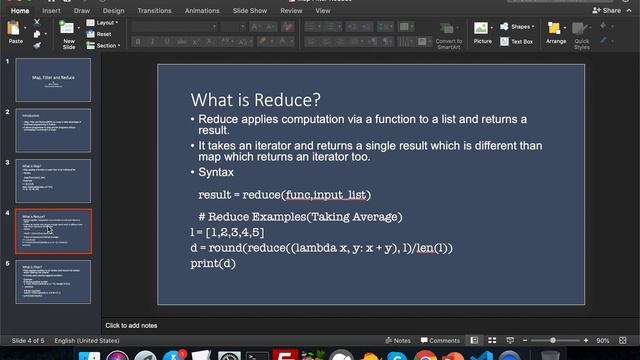Open the Slide Show tab
Viewport: 640px width, 360px height.
pyautogui.click(x=250, y=11)
